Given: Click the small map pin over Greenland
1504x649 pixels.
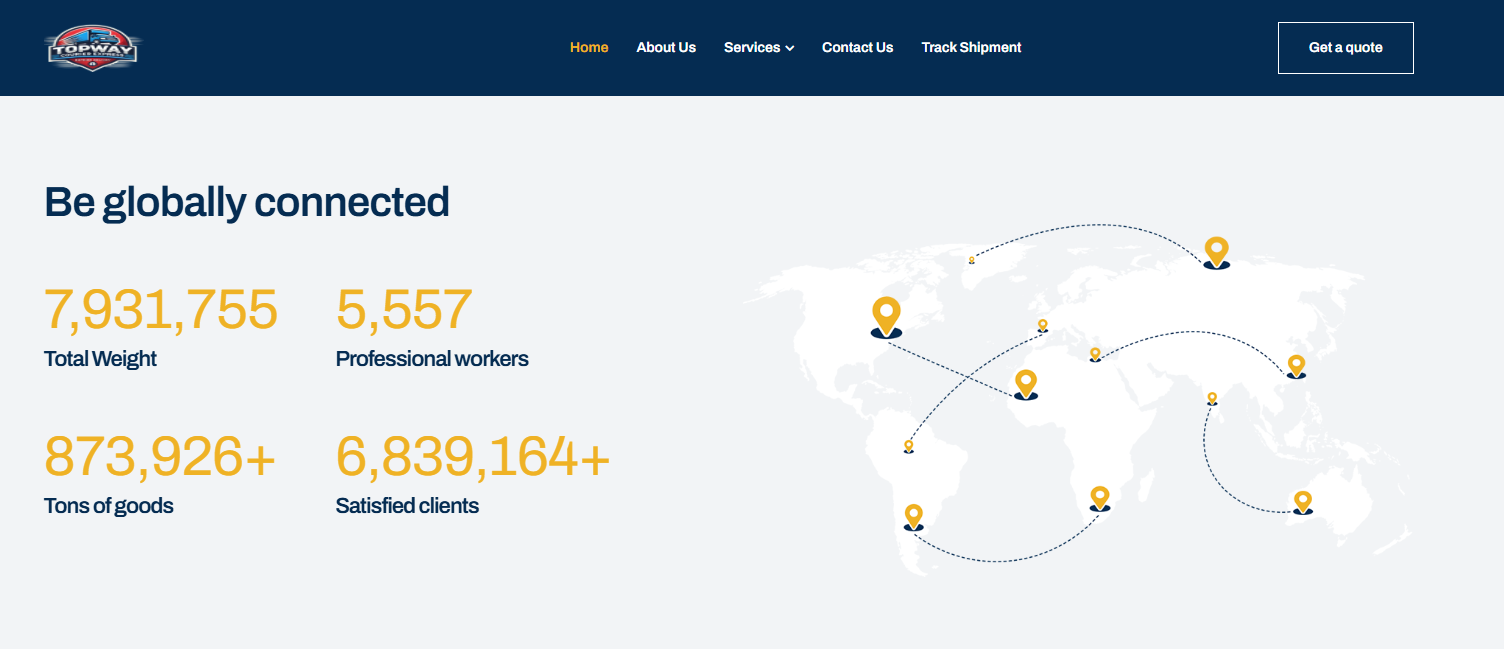Looking at the screenshot, I should point(971,260).
